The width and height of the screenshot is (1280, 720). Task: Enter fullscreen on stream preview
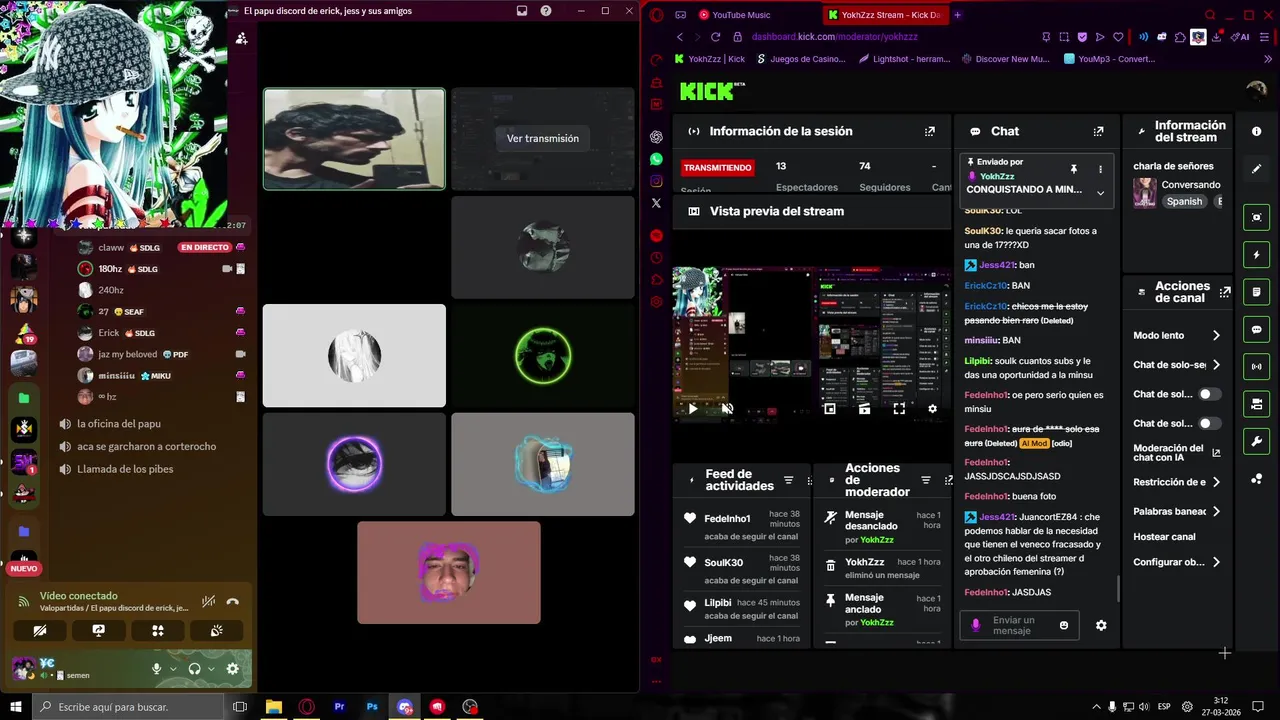(x=899, y=408)
